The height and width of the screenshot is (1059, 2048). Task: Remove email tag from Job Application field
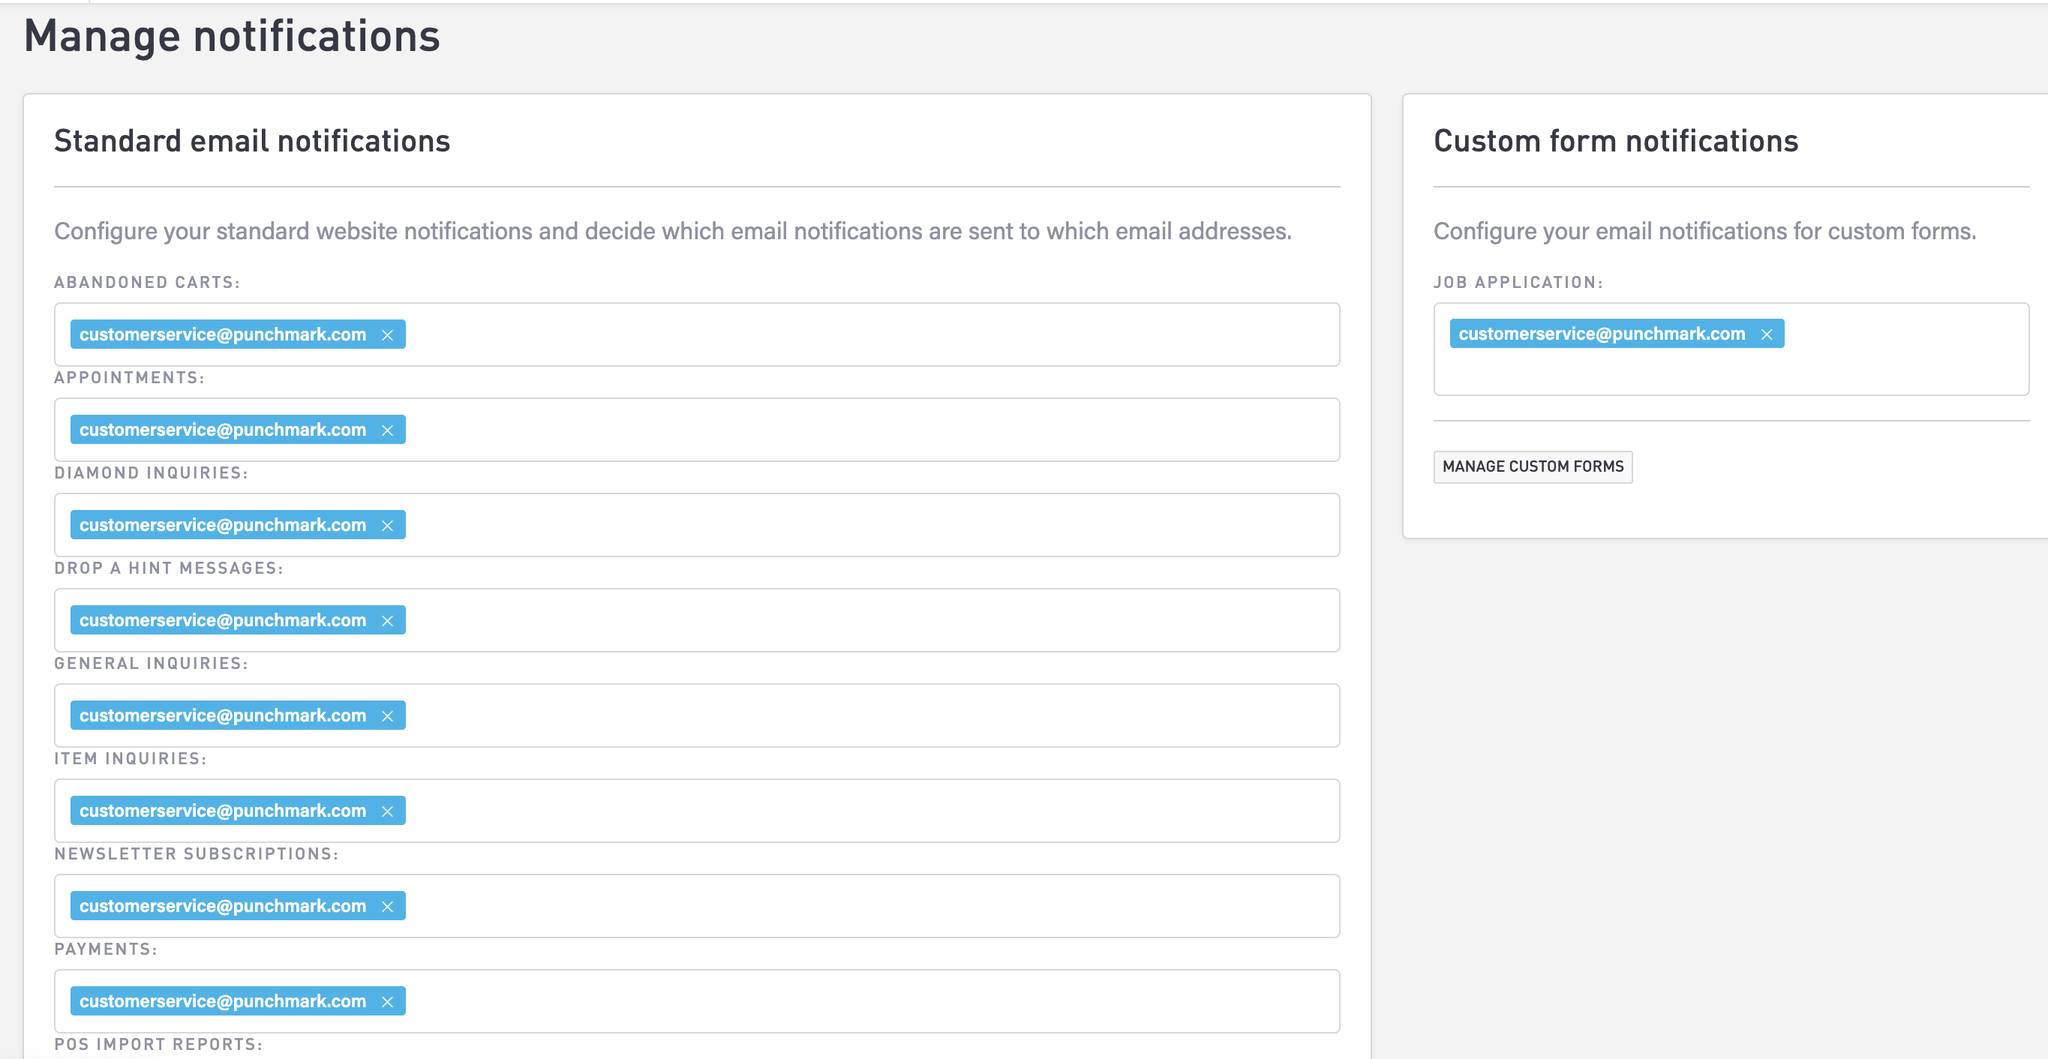point(1766,335)
